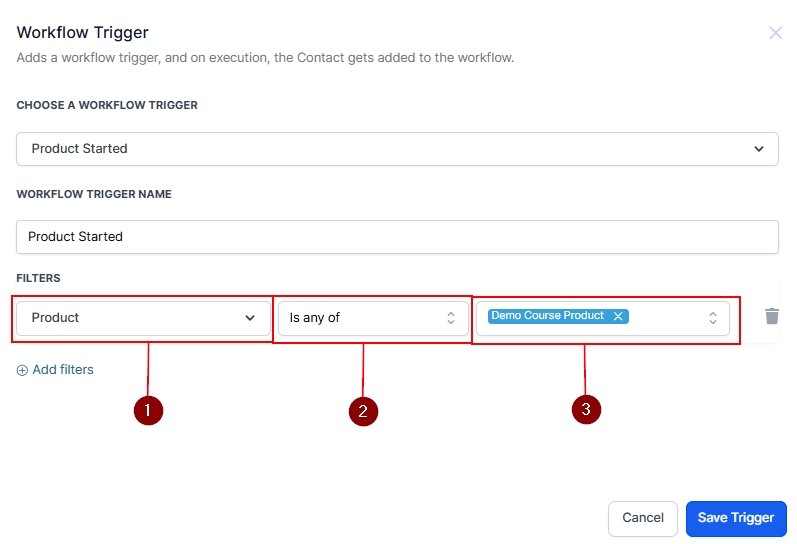This screenshot has width=797, height=544.
Task: Click the chevron arrow in Product filter field
Action: tap(250, 318)
